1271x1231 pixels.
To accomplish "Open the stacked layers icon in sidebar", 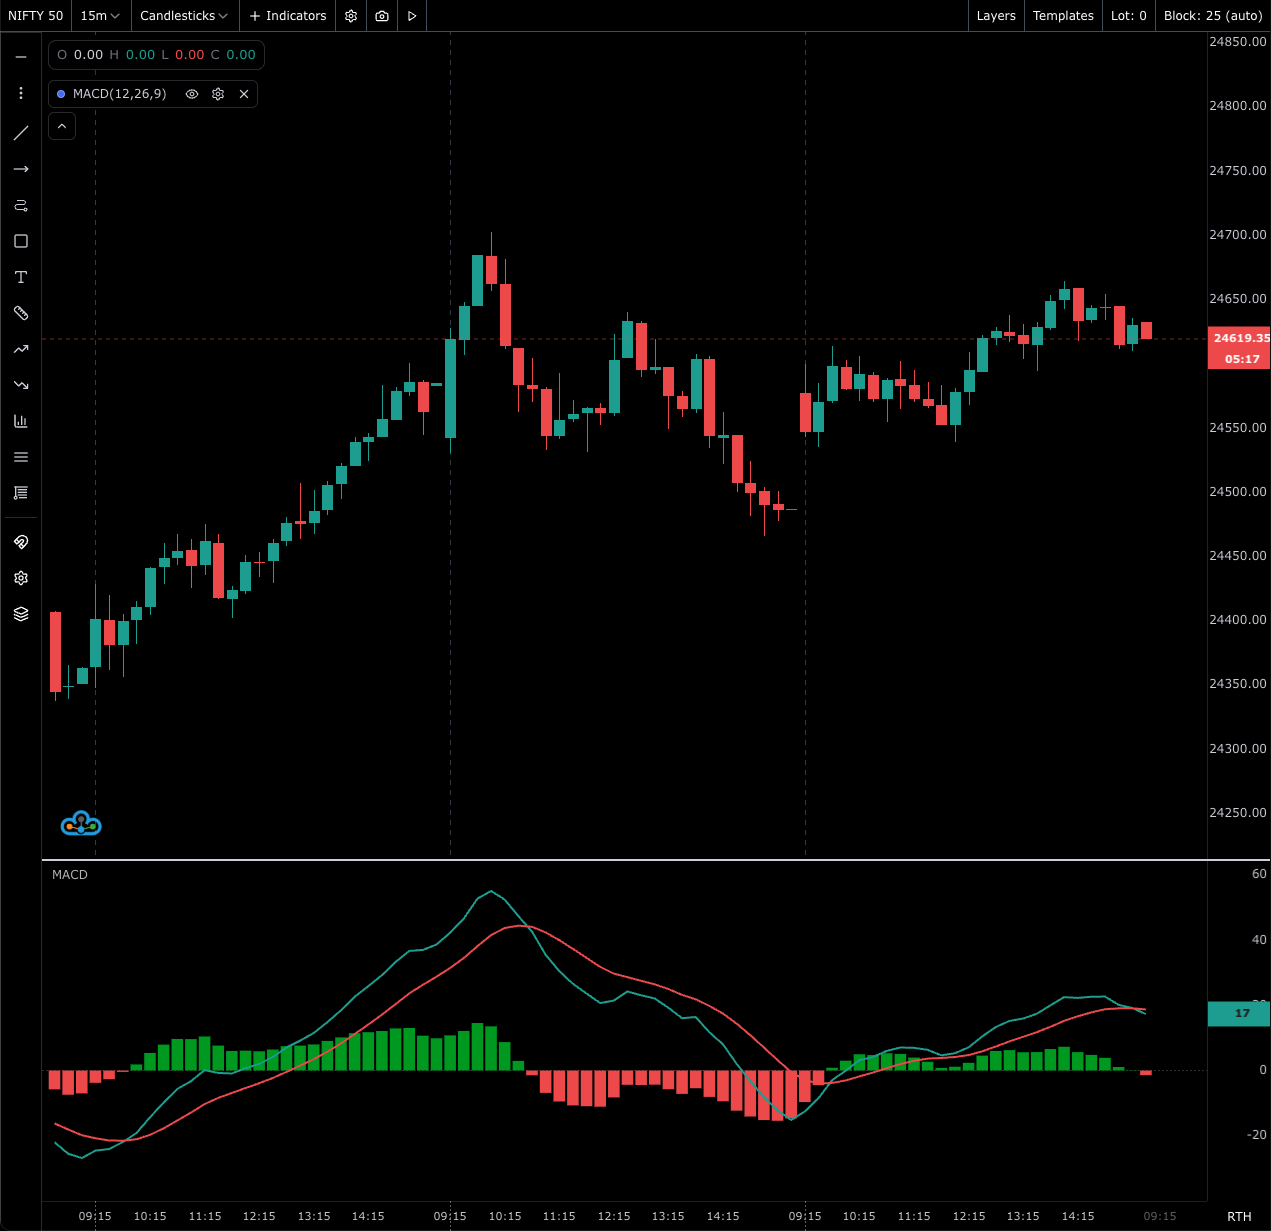I will pos(21,614).
